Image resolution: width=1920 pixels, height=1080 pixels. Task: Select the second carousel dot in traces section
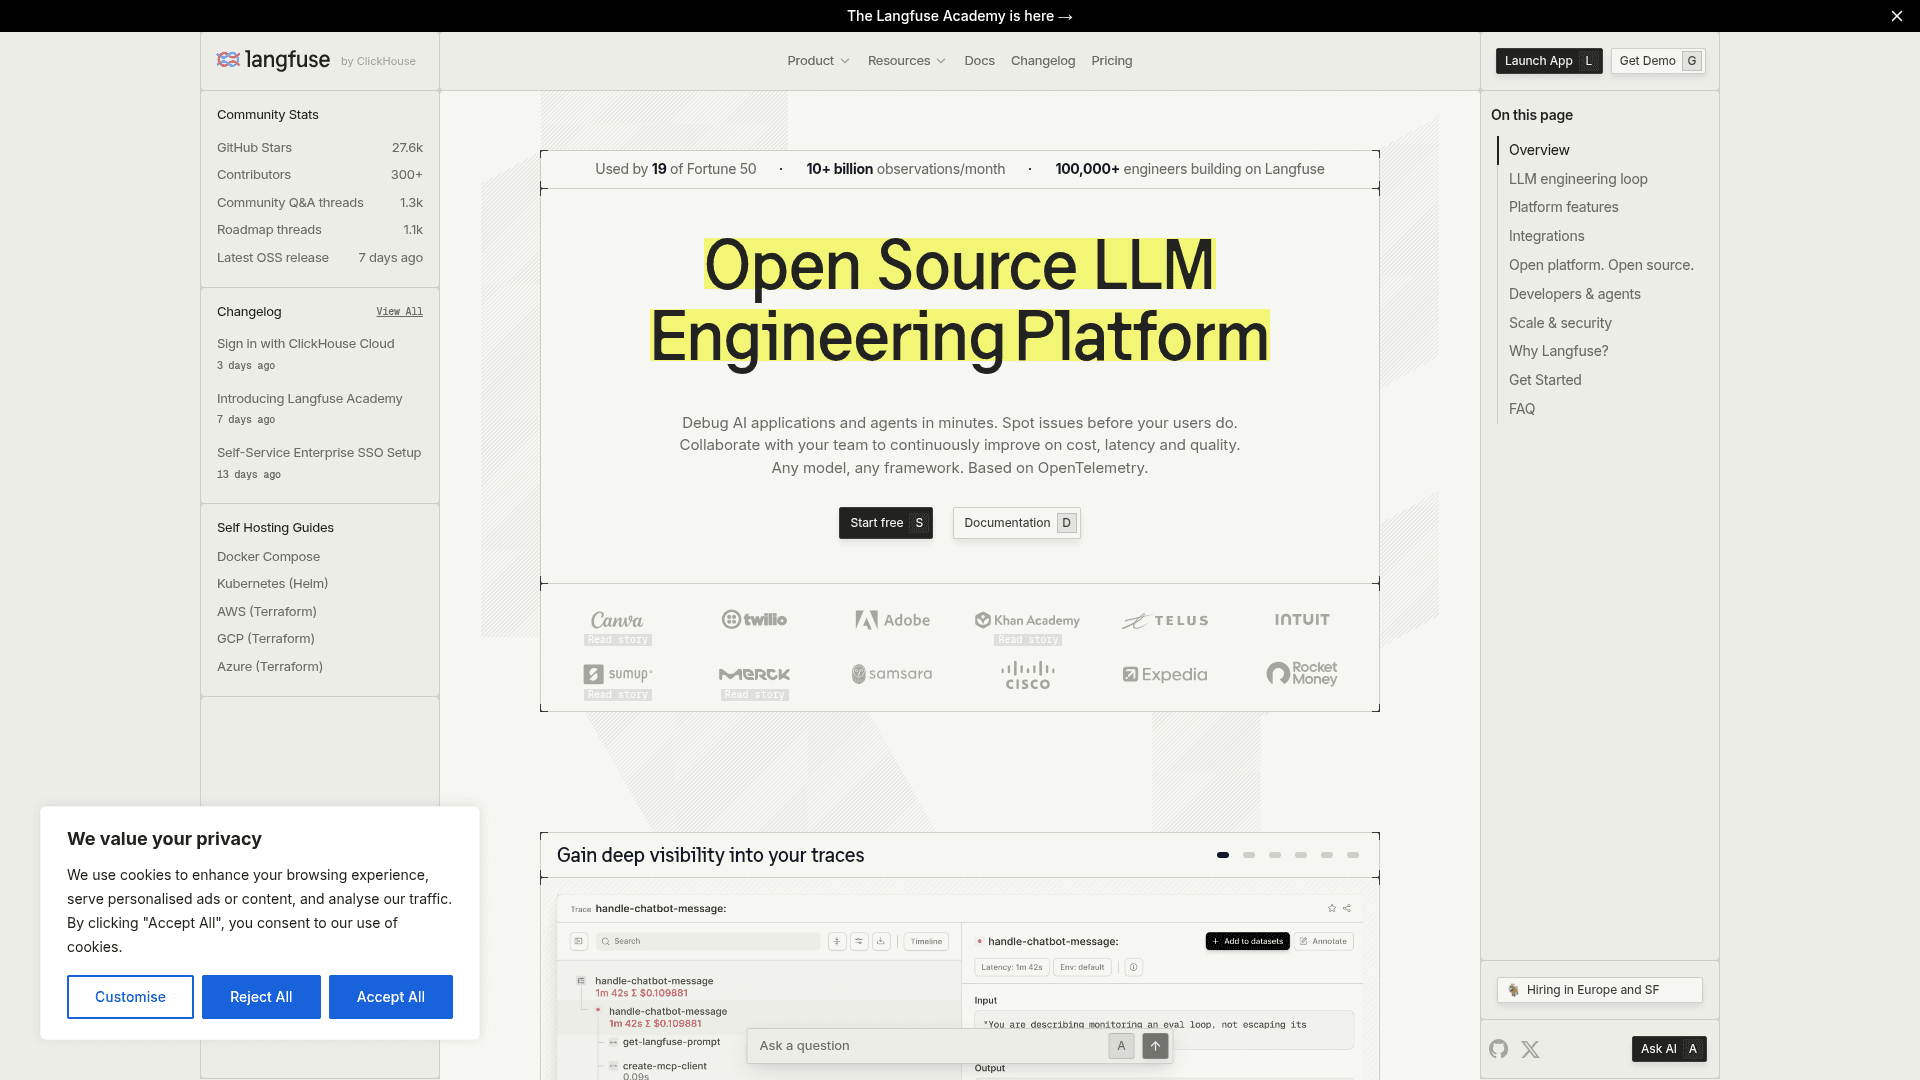pos(1249,855)
